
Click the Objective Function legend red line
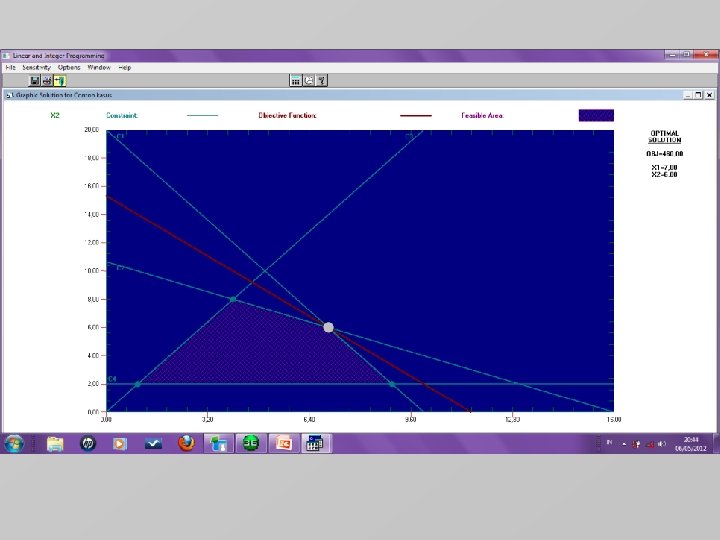[416, 116]
